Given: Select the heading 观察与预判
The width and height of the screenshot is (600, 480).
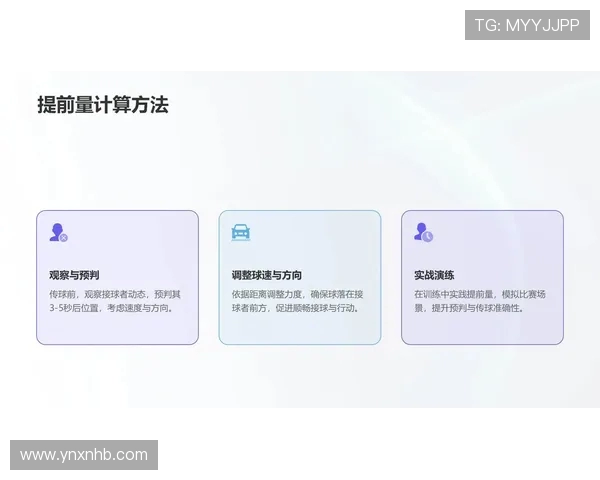Looking at the screenshot, I should pyautogui.click(x=74, y=275).
